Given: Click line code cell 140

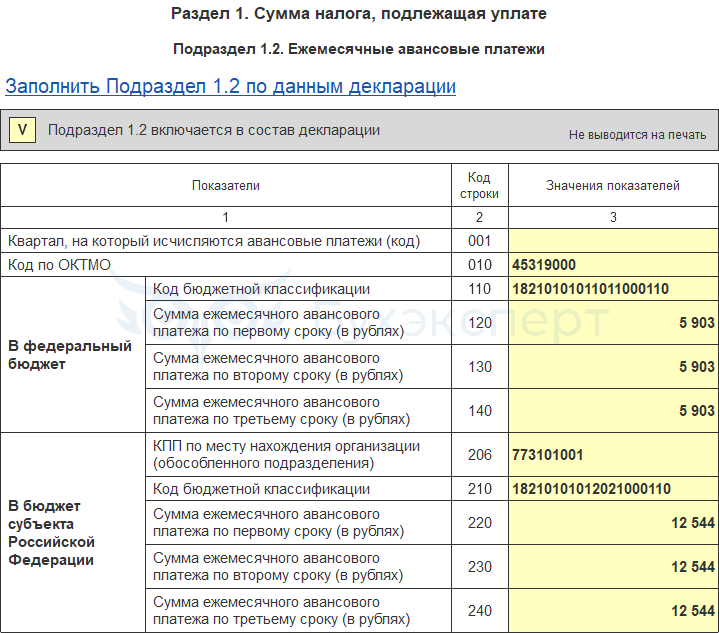Looking at the screenshot, I should tap(480, 411).
